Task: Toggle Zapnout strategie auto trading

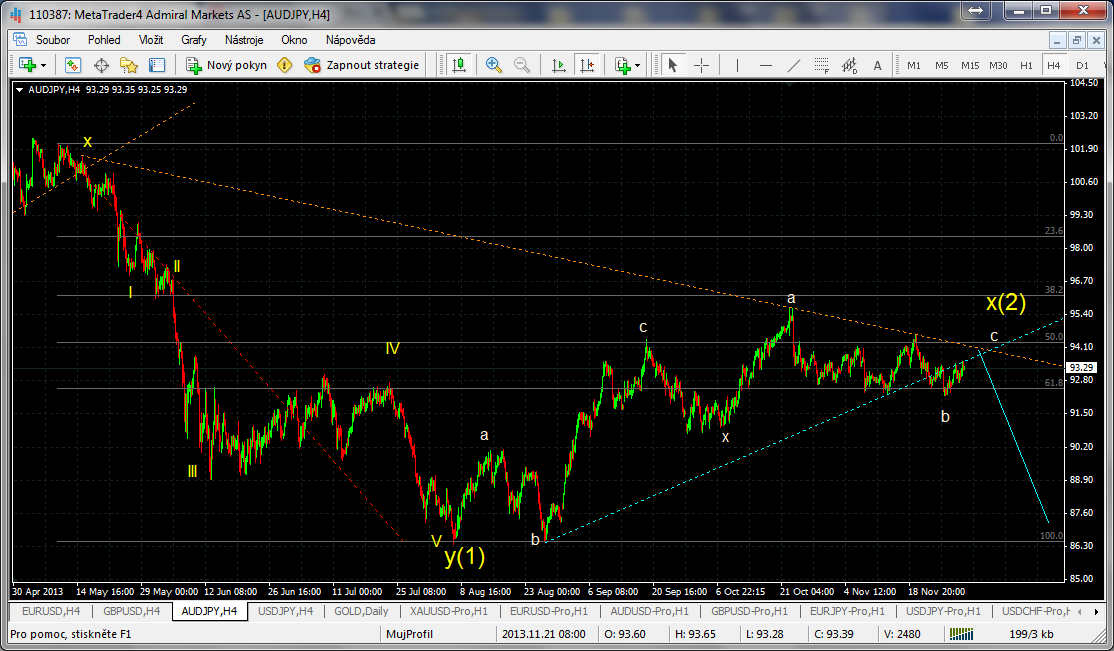Action: click(362, 65)
